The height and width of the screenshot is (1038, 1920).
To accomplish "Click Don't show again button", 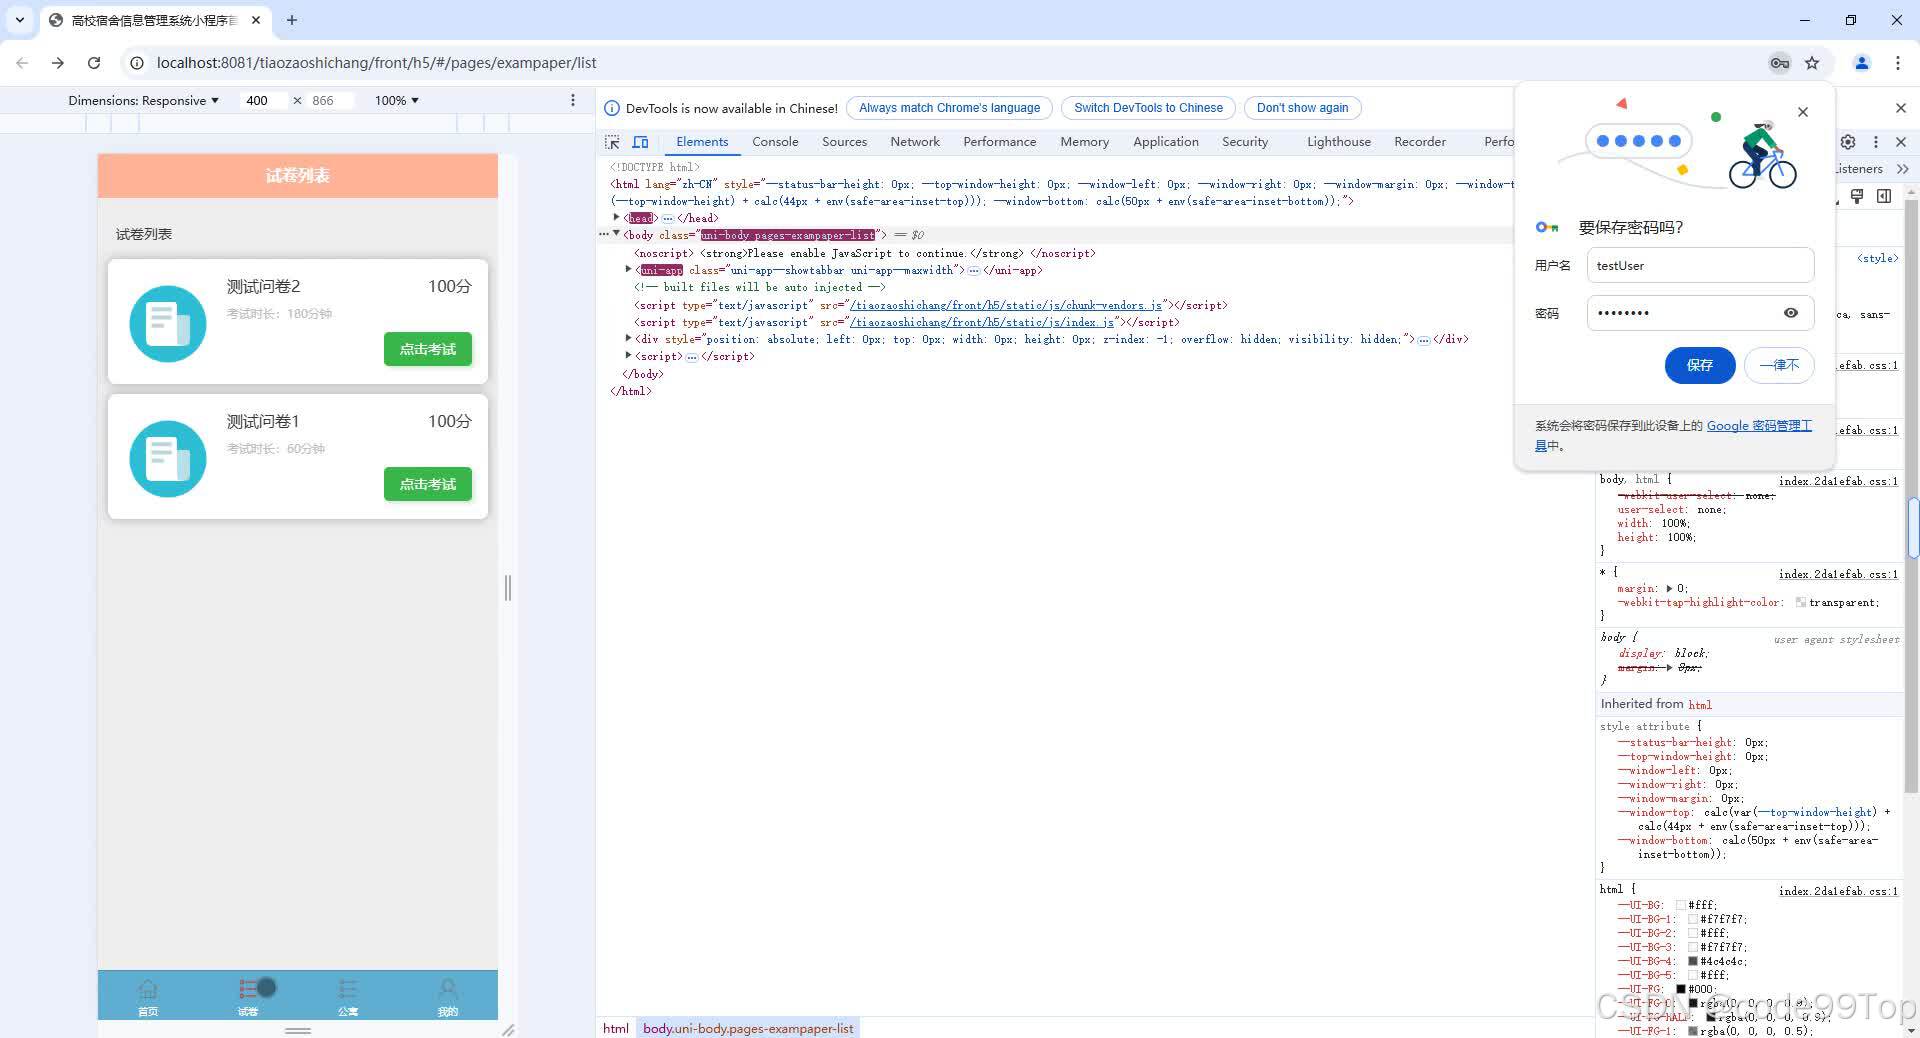I will tap(1302, 108).
